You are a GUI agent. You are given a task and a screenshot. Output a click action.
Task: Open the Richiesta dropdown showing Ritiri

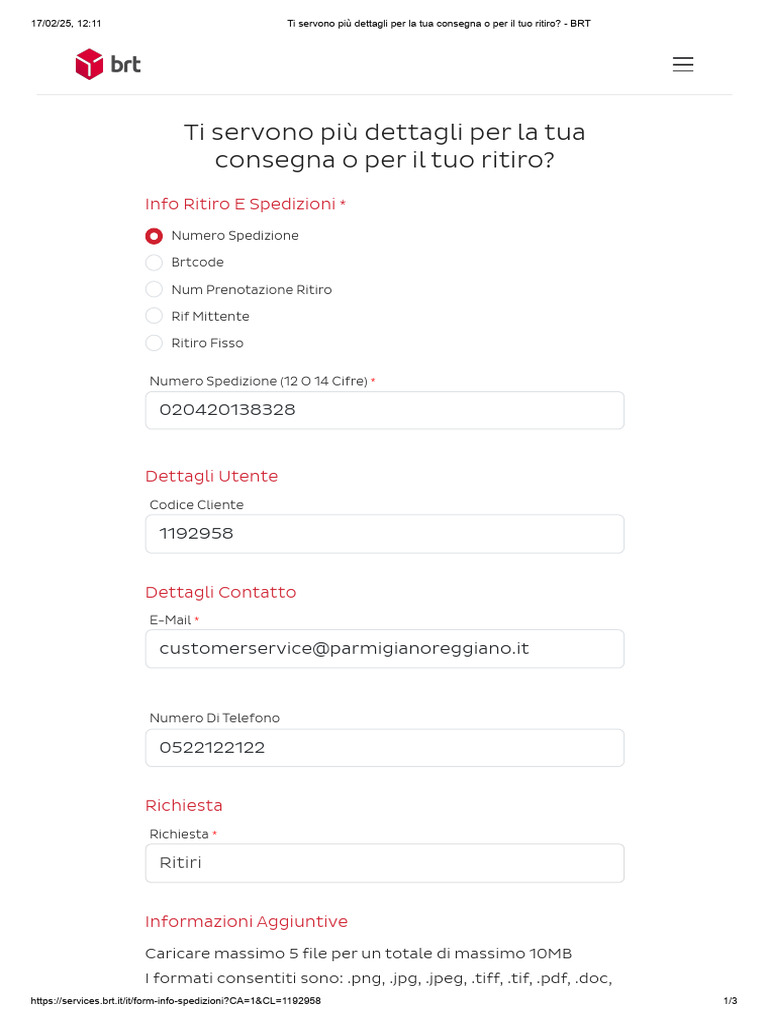tap(384, 863)
